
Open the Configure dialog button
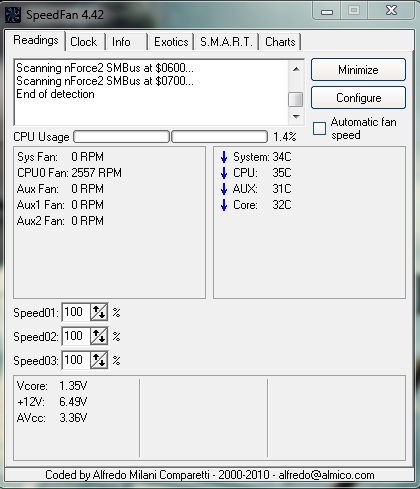point(358,98)
